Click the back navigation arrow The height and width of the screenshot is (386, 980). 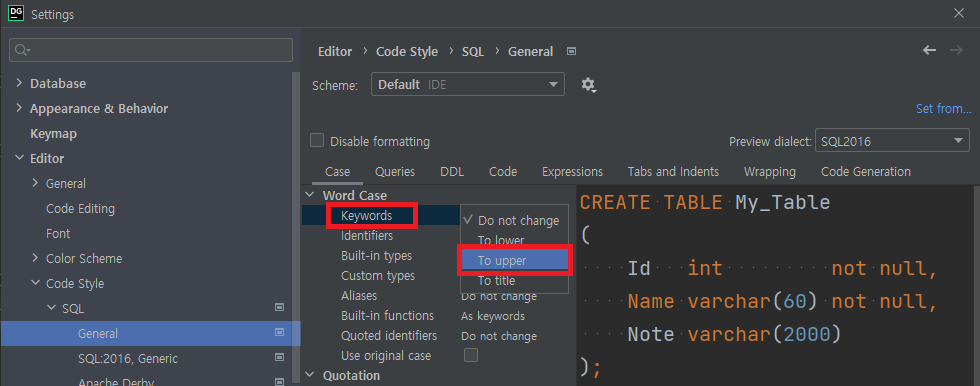(929, 51)
